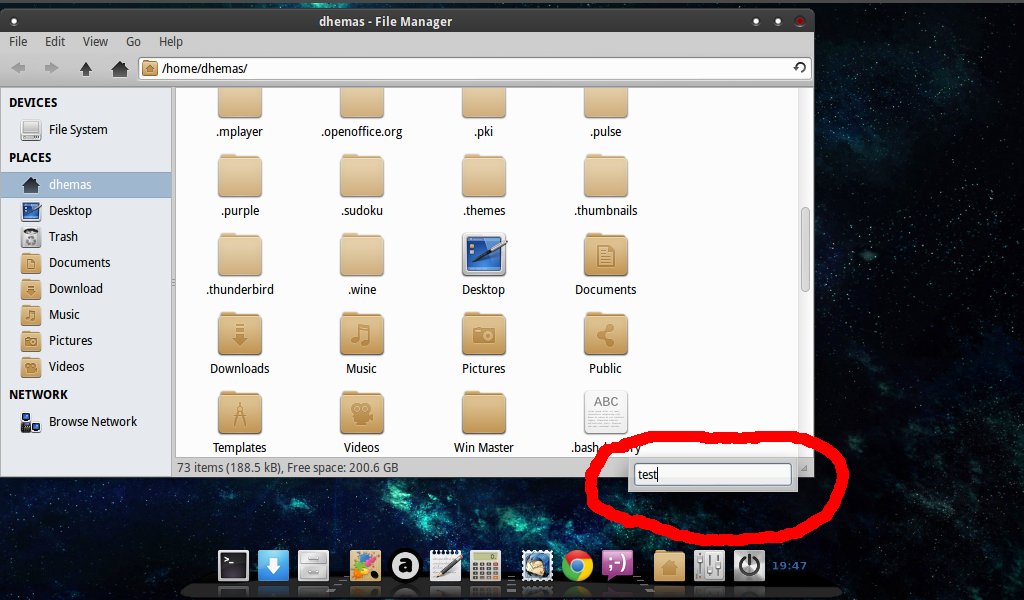This screenshot has height=600, width=1024.
Task: Select the Win Master folder
Action: 483,422
